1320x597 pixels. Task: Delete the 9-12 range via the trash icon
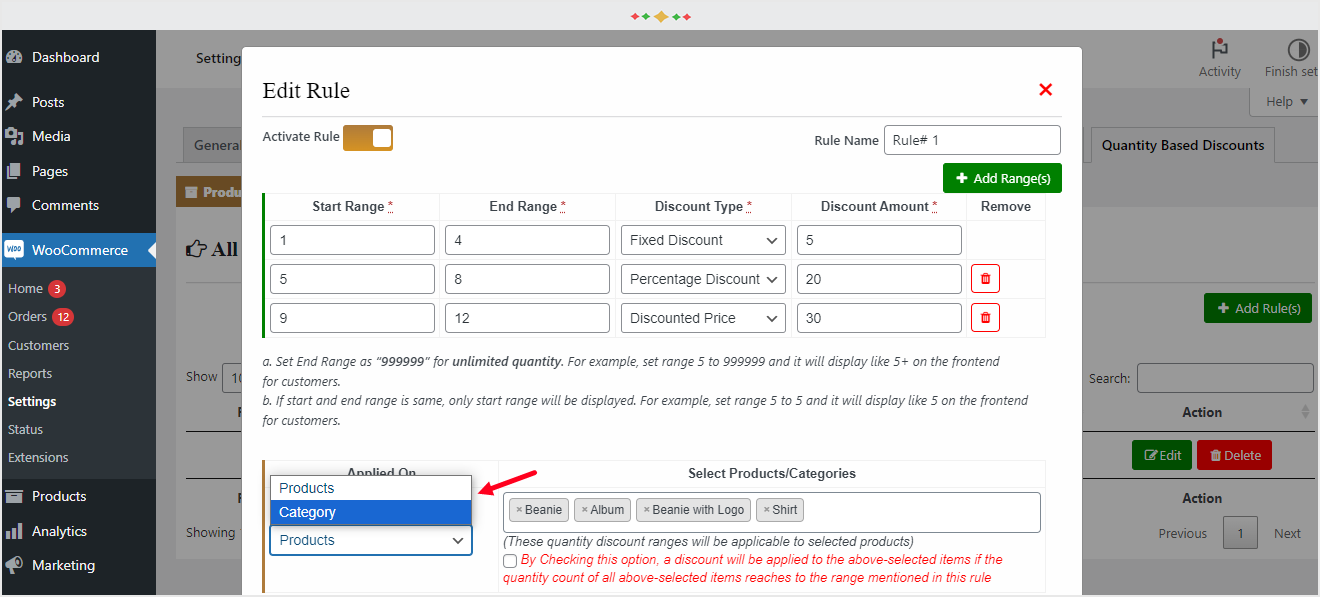point(985,317)
